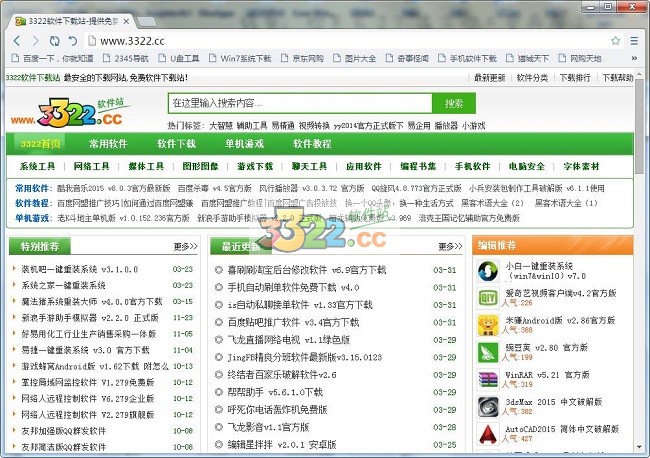The image size is (650, 458).
Task: Open 百度贴吧推广软件 v3.4官方下载
Action: (x=293, y=322)
